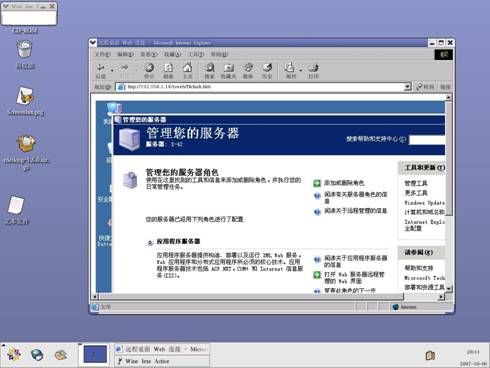Click the server icon in the 管理您的服务器 header

click(129, 139)
